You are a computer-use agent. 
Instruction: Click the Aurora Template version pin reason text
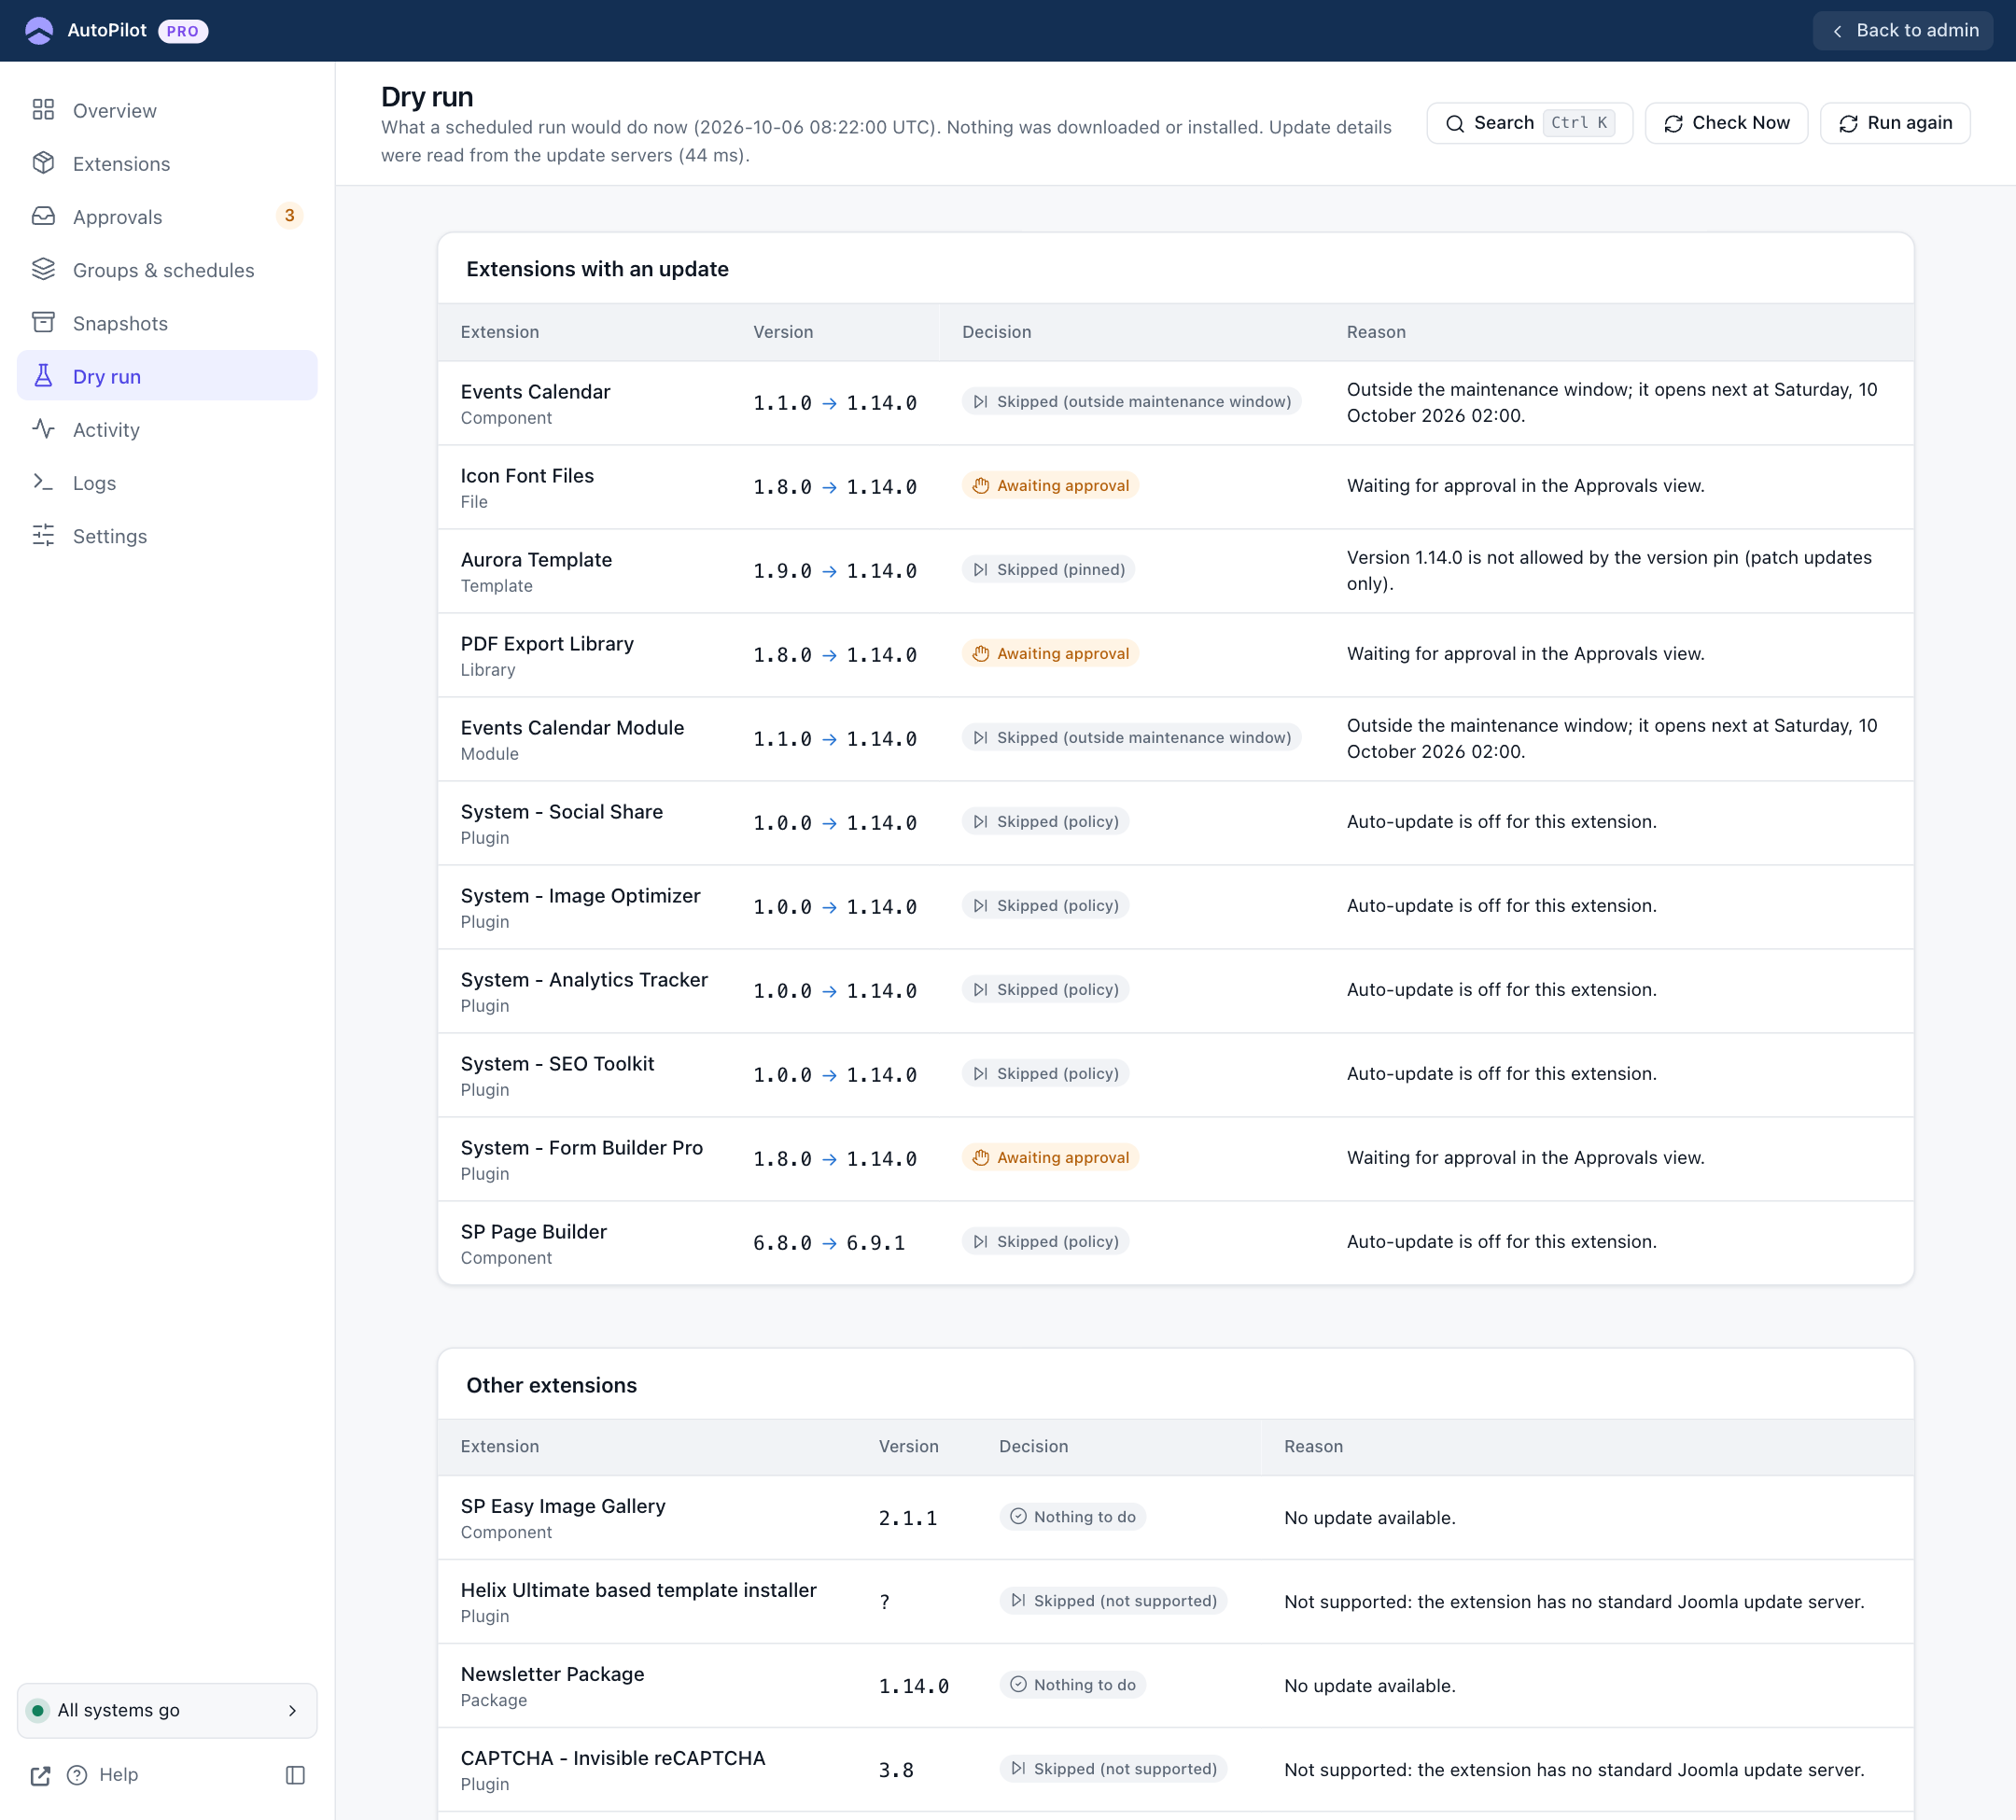click(1608, 571)
